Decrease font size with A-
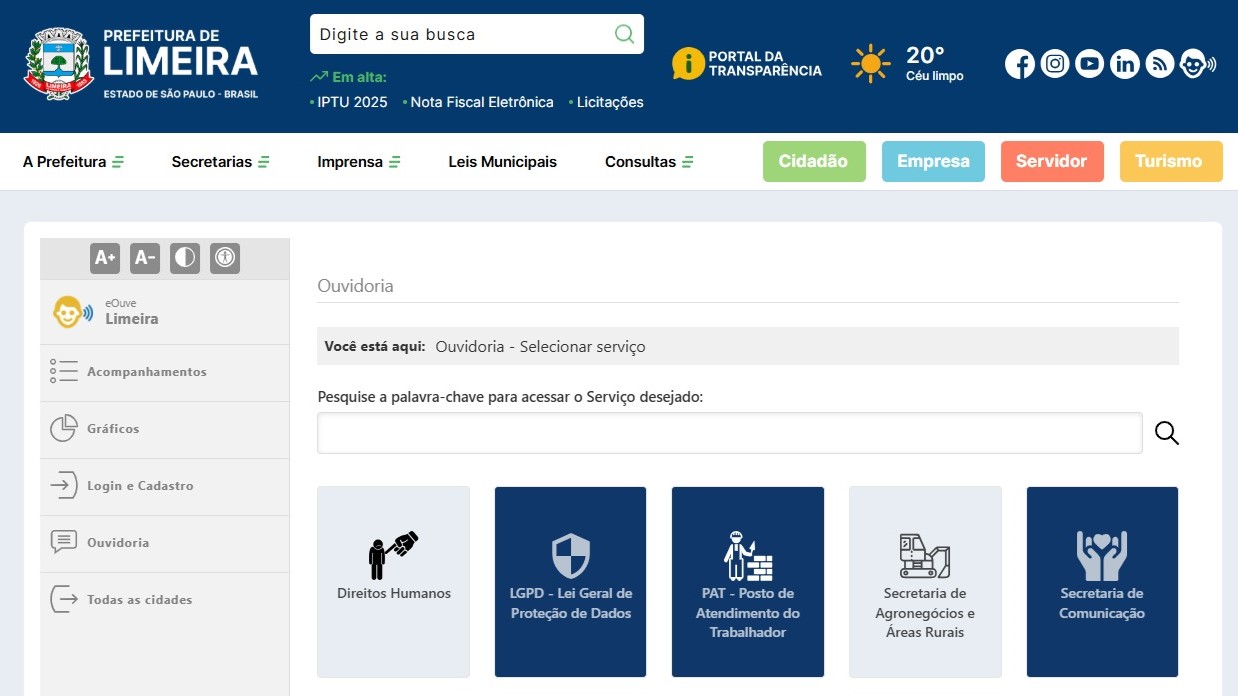The width and height of the screenshot is (1238, 696). pos(145,258)
